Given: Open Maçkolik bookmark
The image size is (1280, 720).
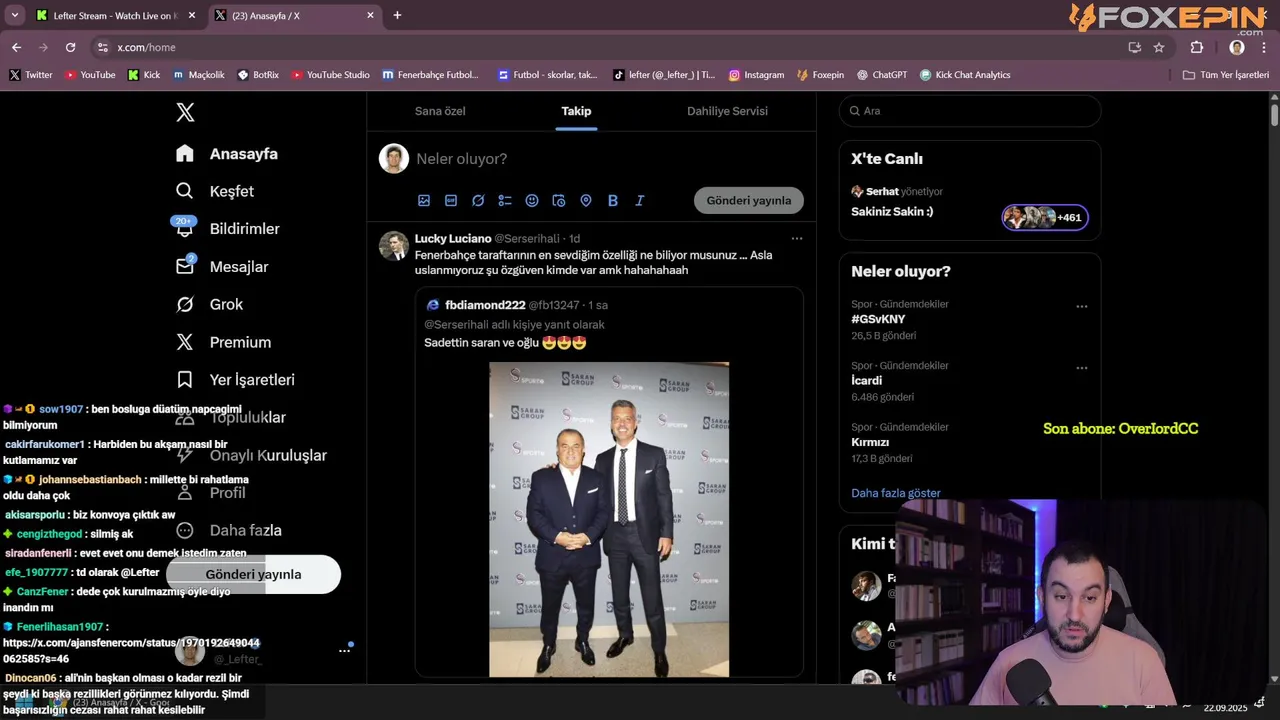Looking at the screenshot, I should (x=198, y=75).
